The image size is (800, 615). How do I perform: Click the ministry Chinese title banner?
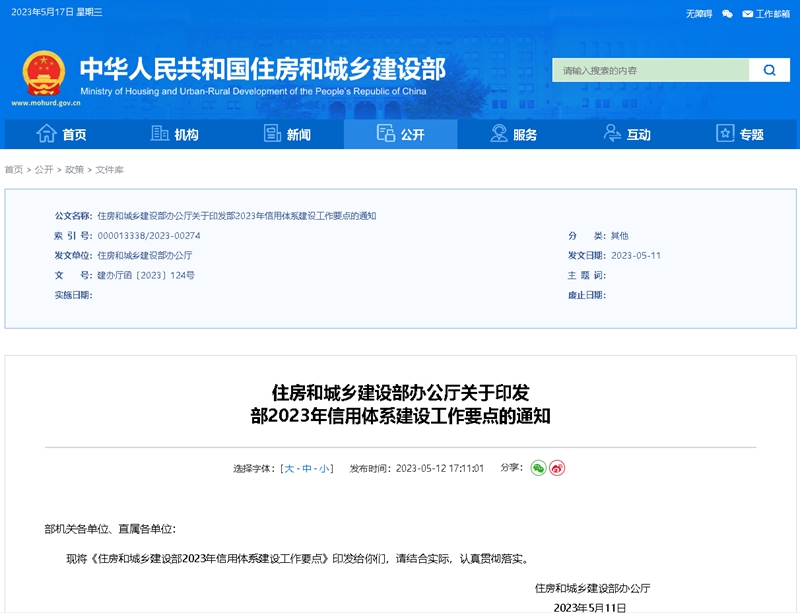(263, 68)
